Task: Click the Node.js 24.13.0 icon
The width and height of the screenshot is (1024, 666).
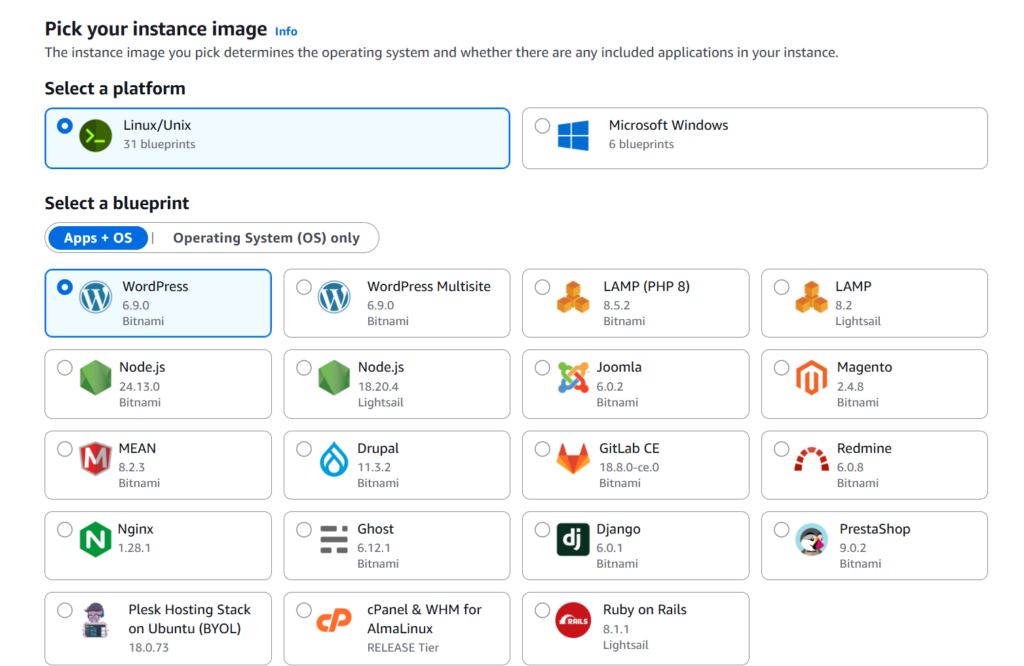Action: [93, 377]
